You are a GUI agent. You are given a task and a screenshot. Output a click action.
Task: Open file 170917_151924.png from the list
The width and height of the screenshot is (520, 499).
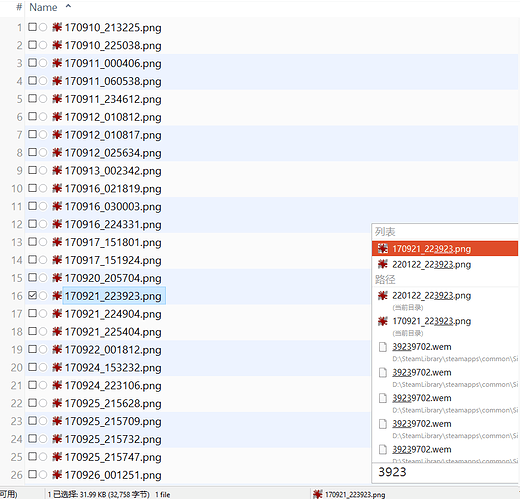(x=113, y=260)
